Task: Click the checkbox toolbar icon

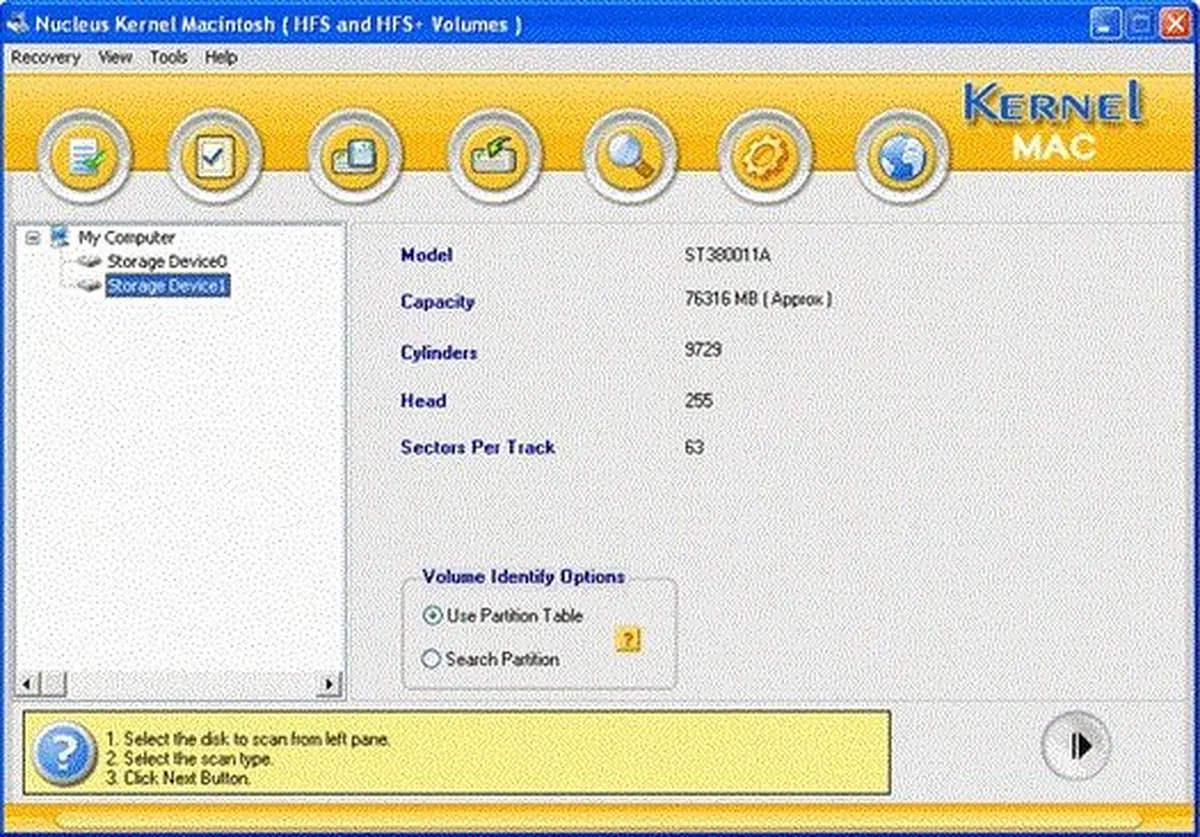Action: tap(215, 157)
